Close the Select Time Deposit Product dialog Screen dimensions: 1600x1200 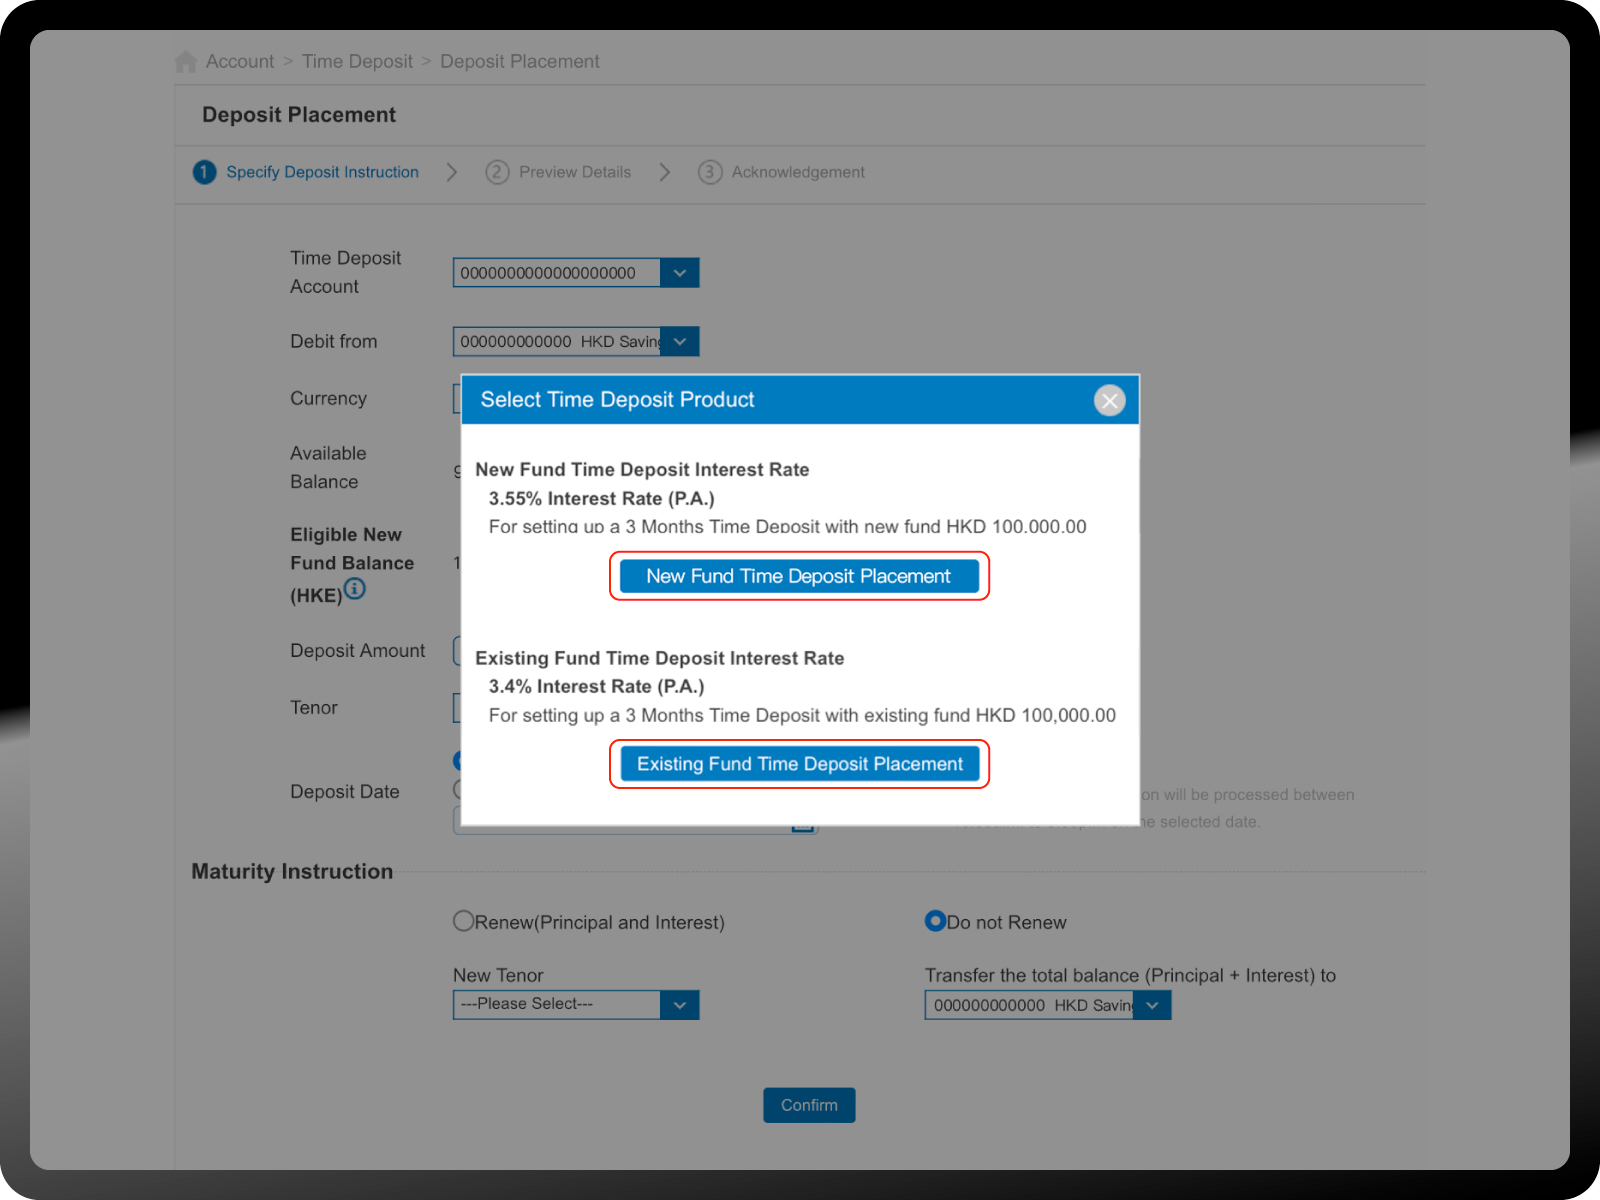tap(1109, 400)
